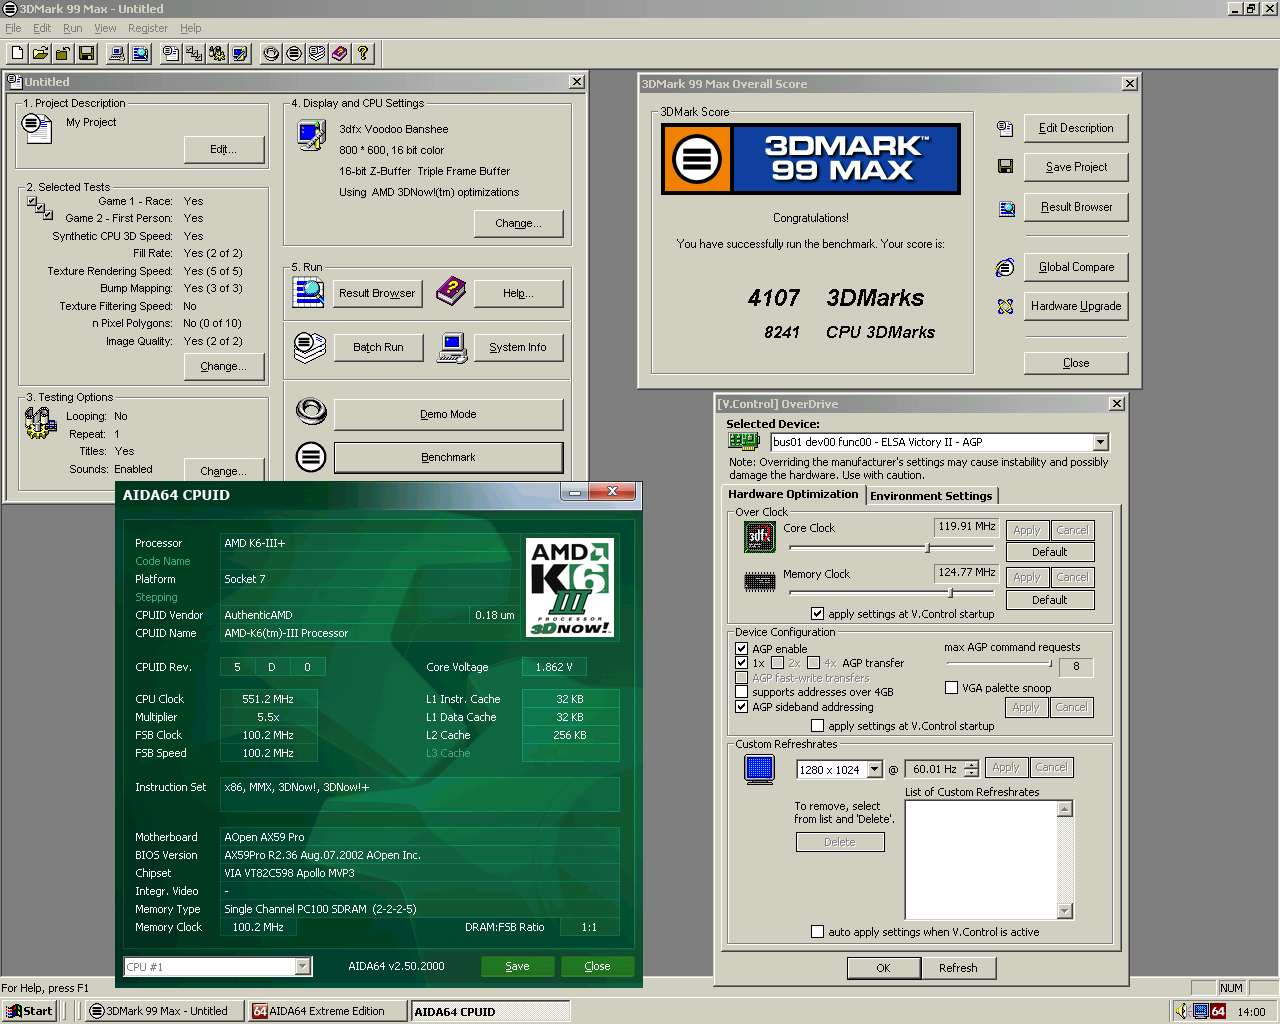
Task: Click the Demo Mode ring toolbar icon
Action: pyautogui.click(x=271, y=53)
